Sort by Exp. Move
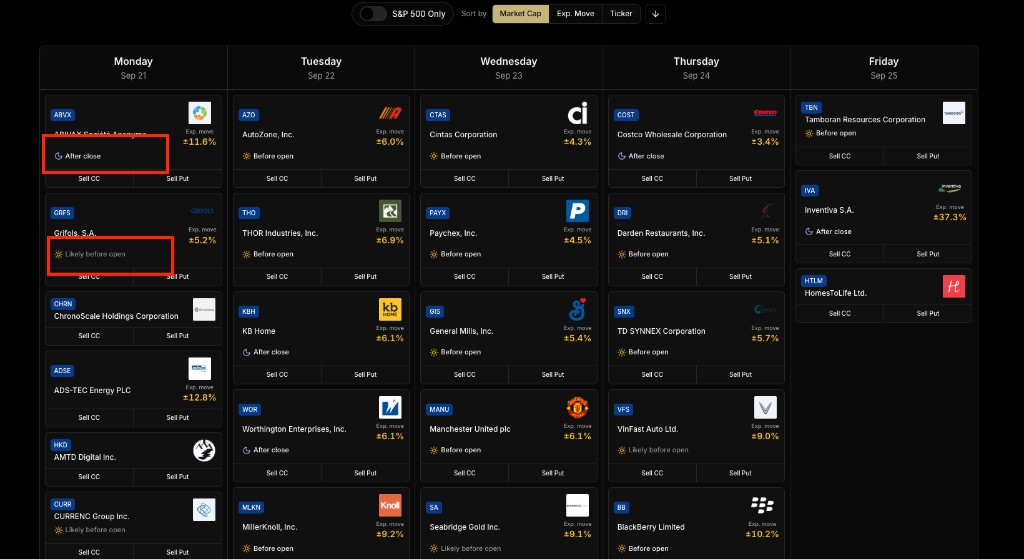The height and width of the screenshot is (559, 1024). (x=575, y=14)
